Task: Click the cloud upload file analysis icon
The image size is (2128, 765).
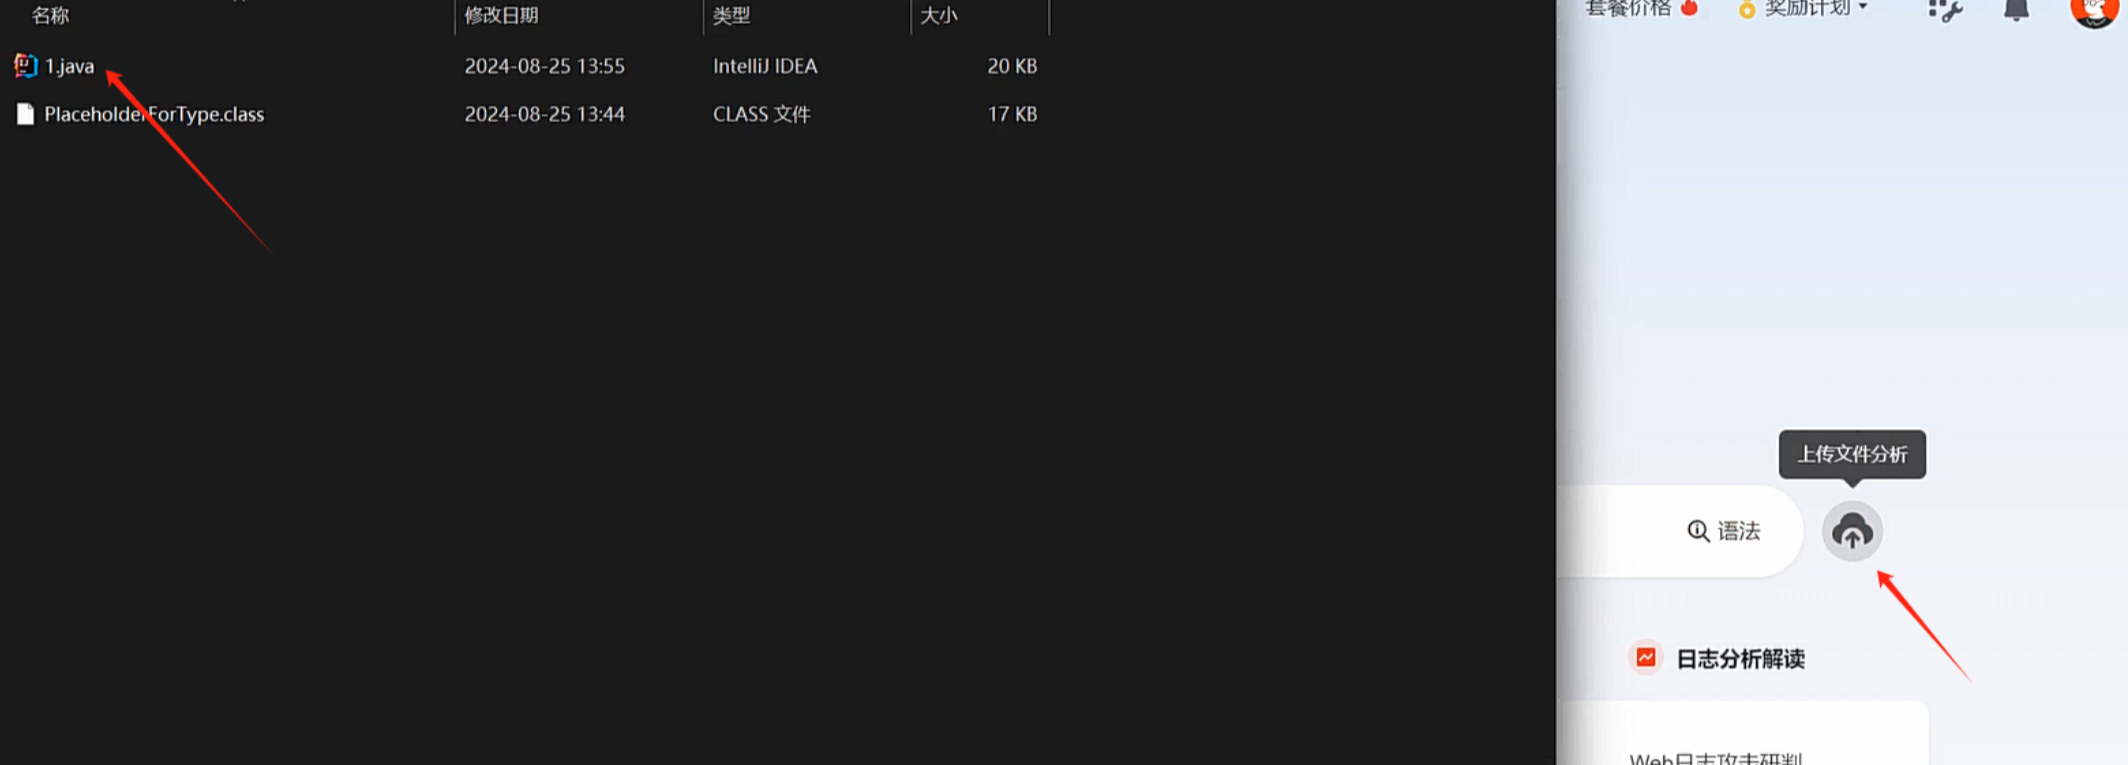Action: 1852,532
